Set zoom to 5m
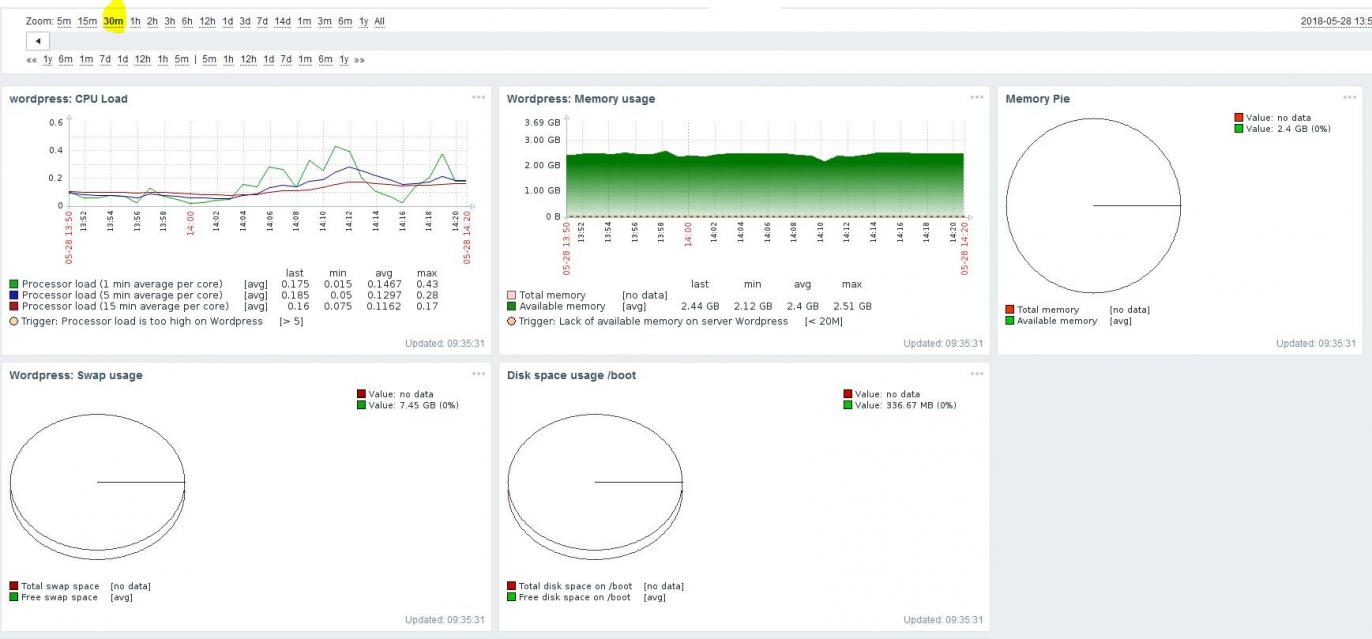 [64, 21]
